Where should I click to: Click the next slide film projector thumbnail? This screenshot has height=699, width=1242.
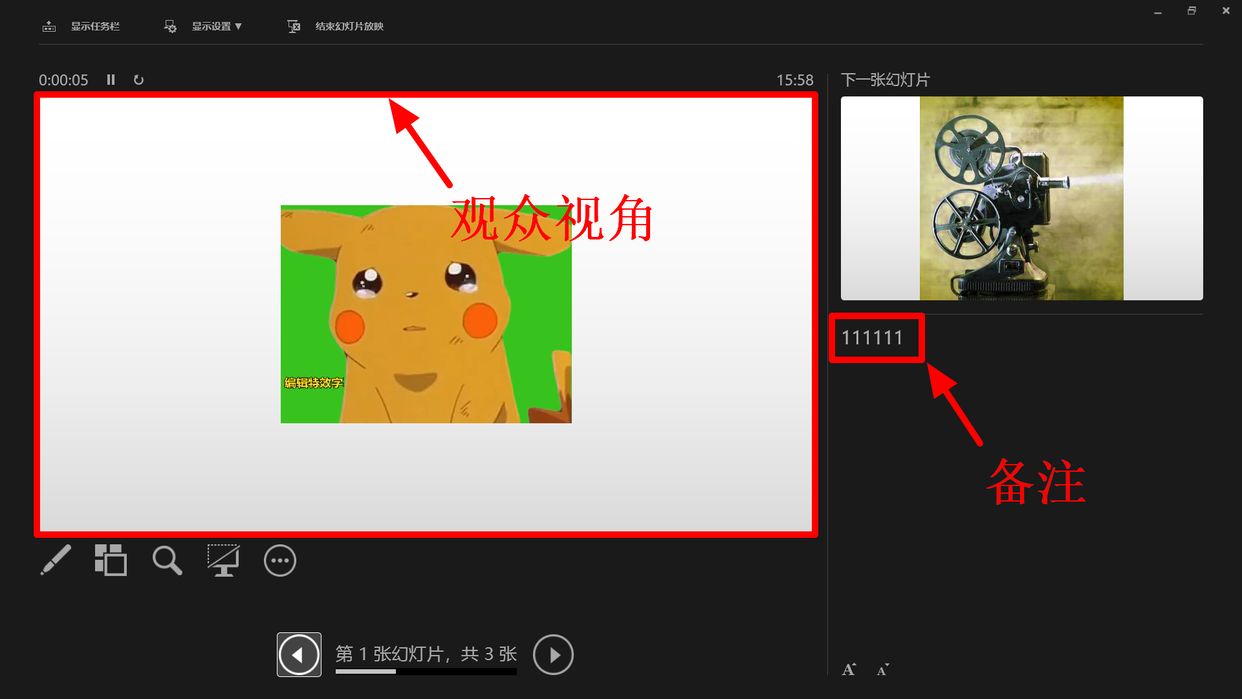pyautogui.click(x=1020, y=197)
